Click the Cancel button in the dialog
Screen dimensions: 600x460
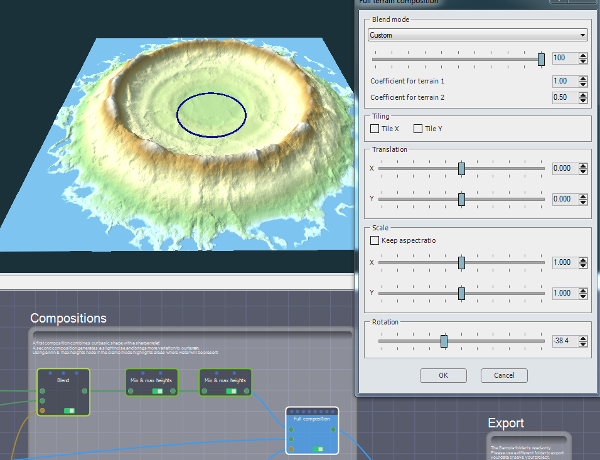tap(504, 375)
